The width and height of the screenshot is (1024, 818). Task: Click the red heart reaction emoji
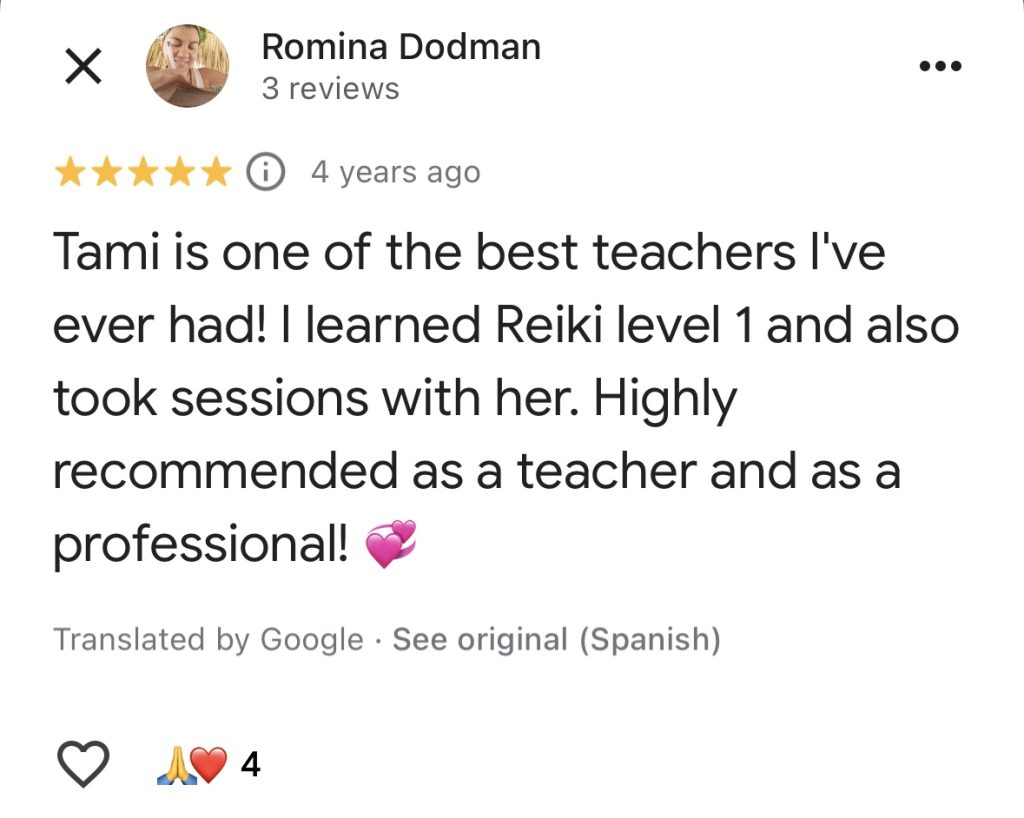coord(209,765)
